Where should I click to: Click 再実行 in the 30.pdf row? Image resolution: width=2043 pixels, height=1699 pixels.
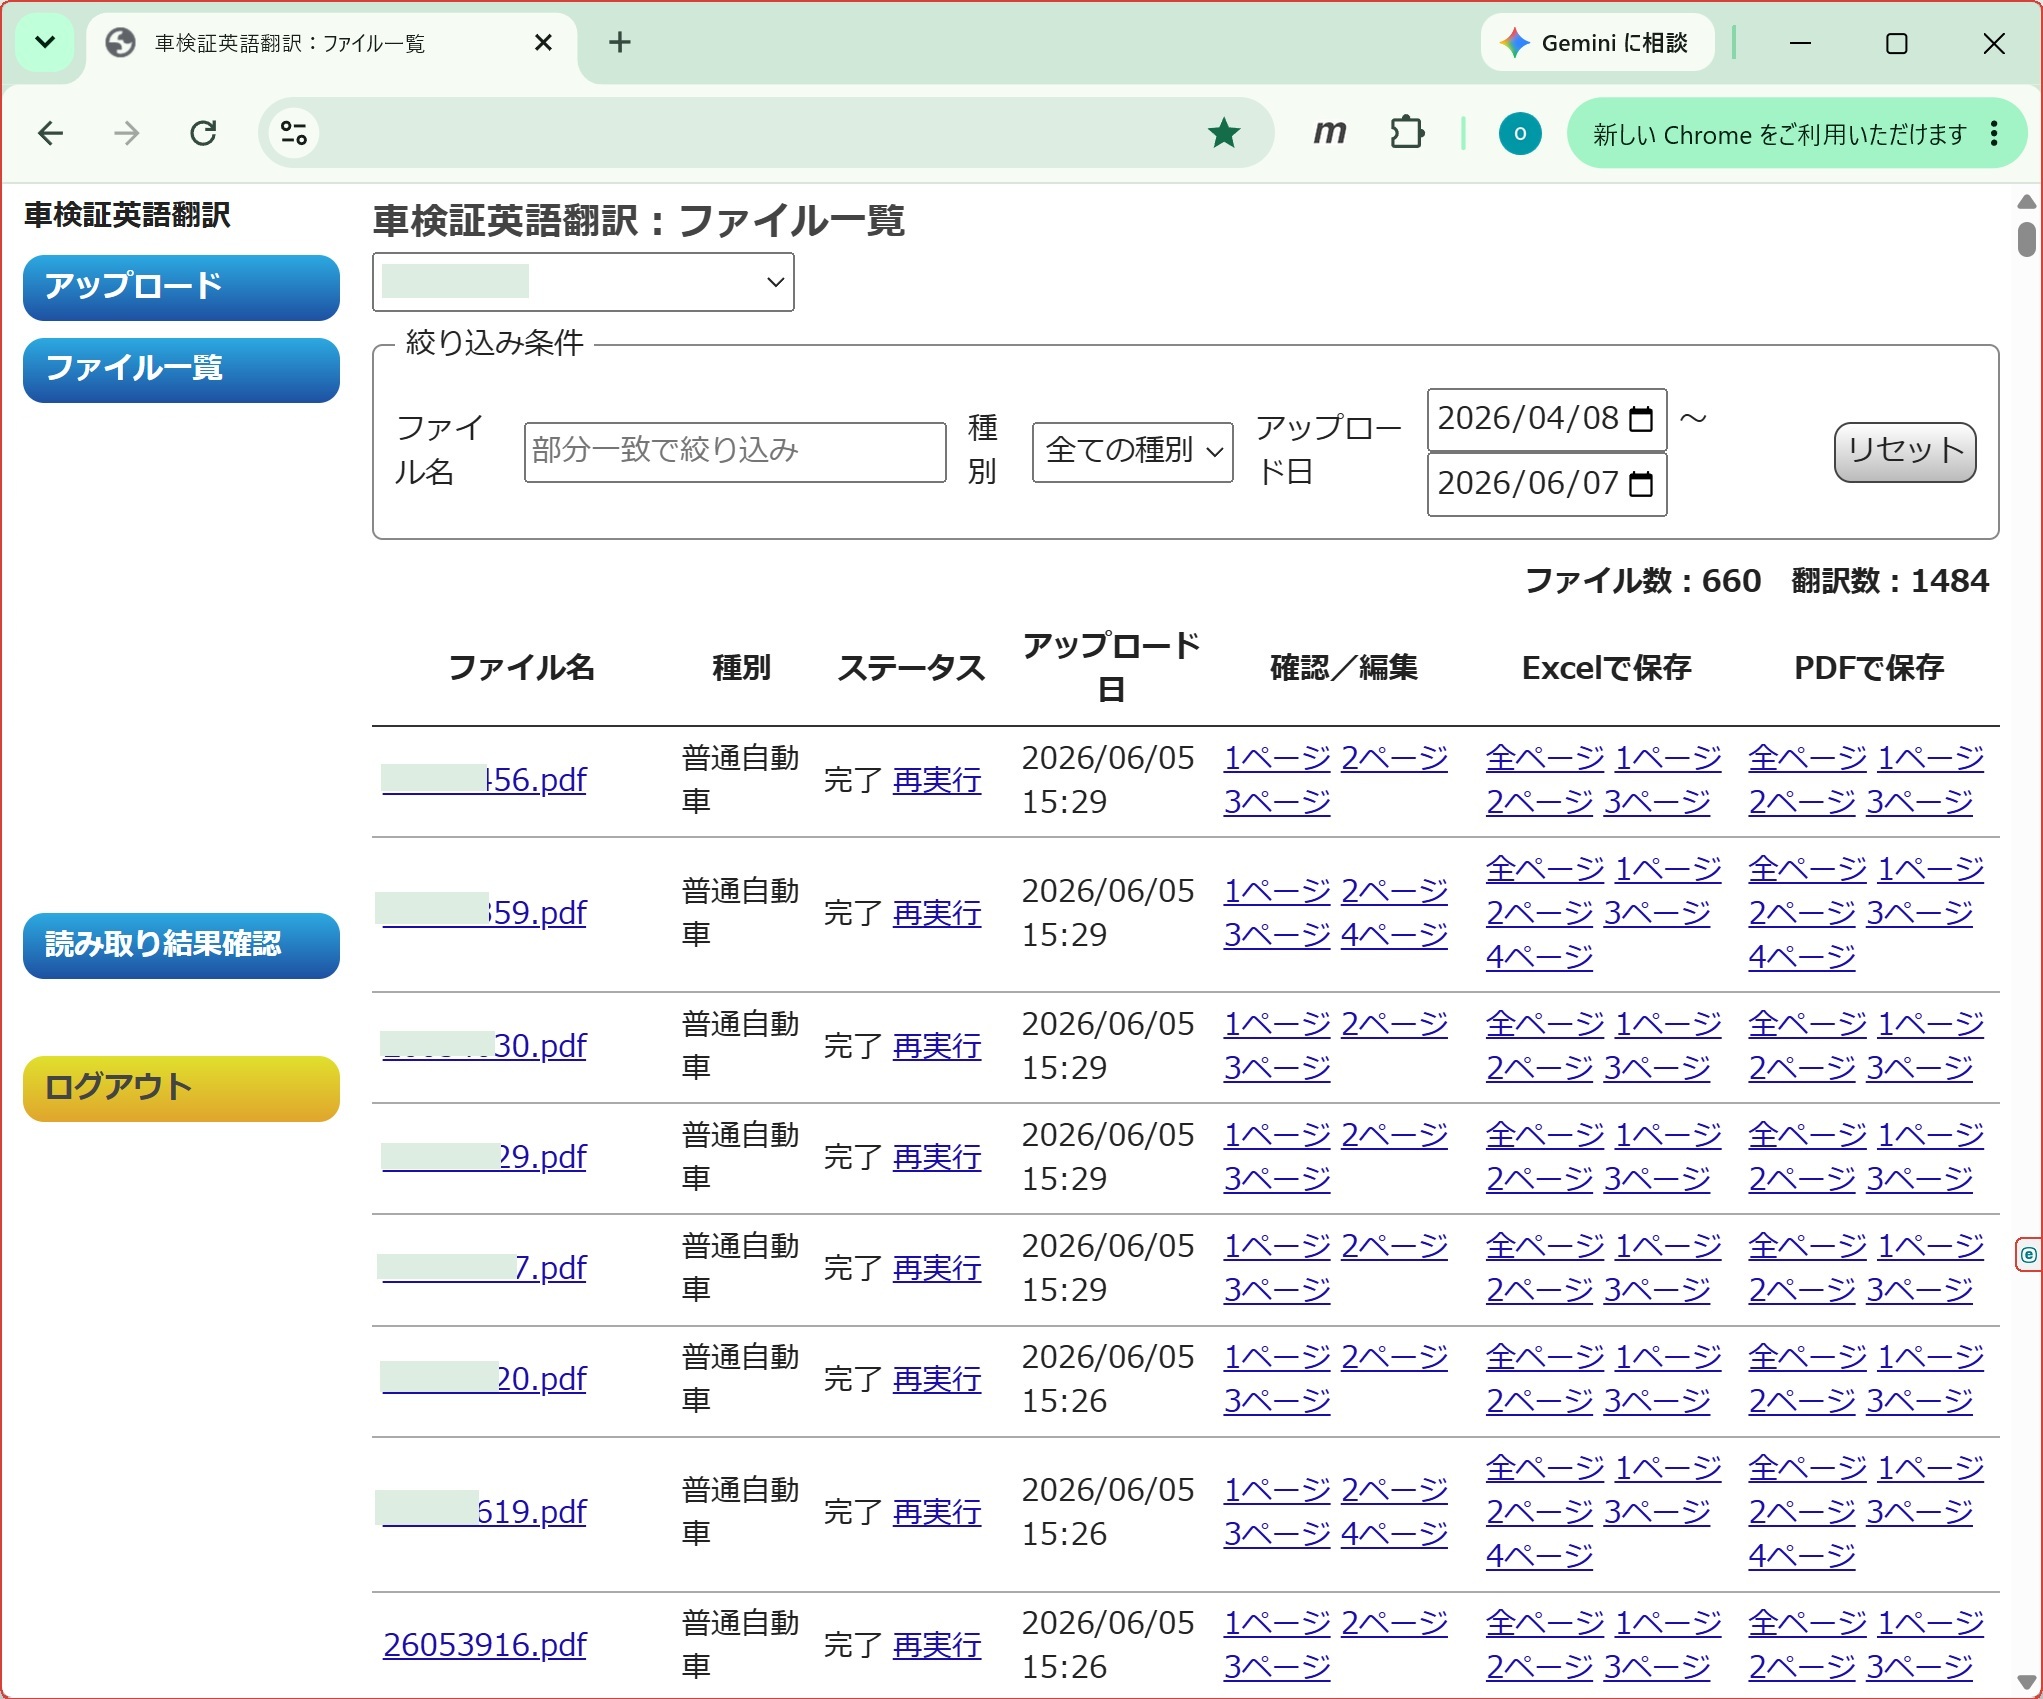937,1046
